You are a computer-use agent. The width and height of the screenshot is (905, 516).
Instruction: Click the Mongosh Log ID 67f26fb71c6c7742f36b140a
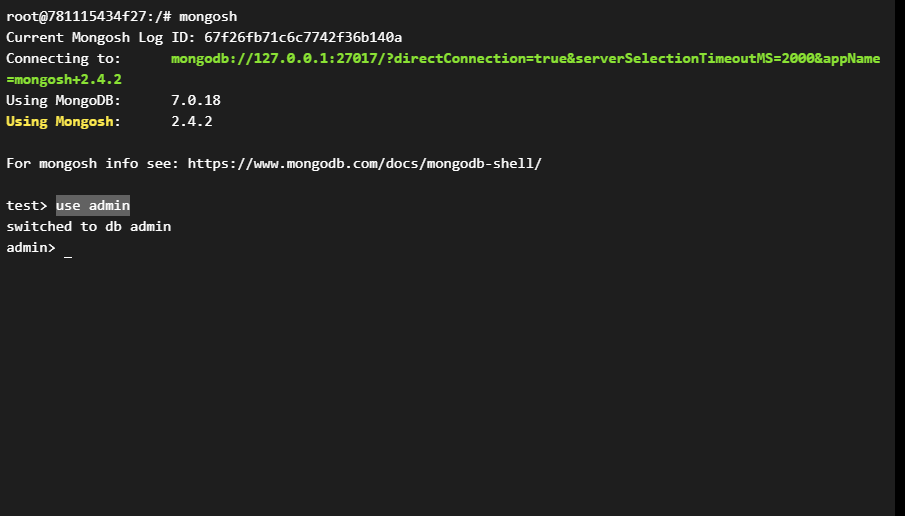(303, 37)
